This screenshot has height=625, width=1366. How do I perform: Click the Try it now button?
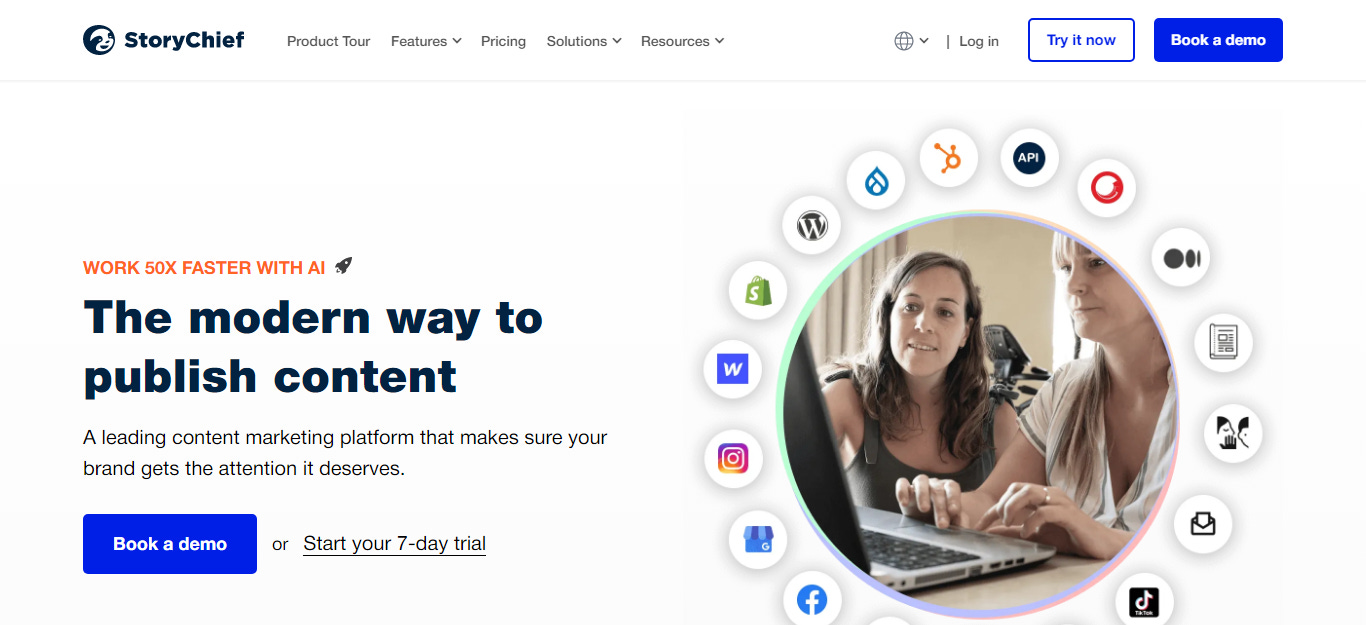pyautogui.click(x=1081, y=40)
